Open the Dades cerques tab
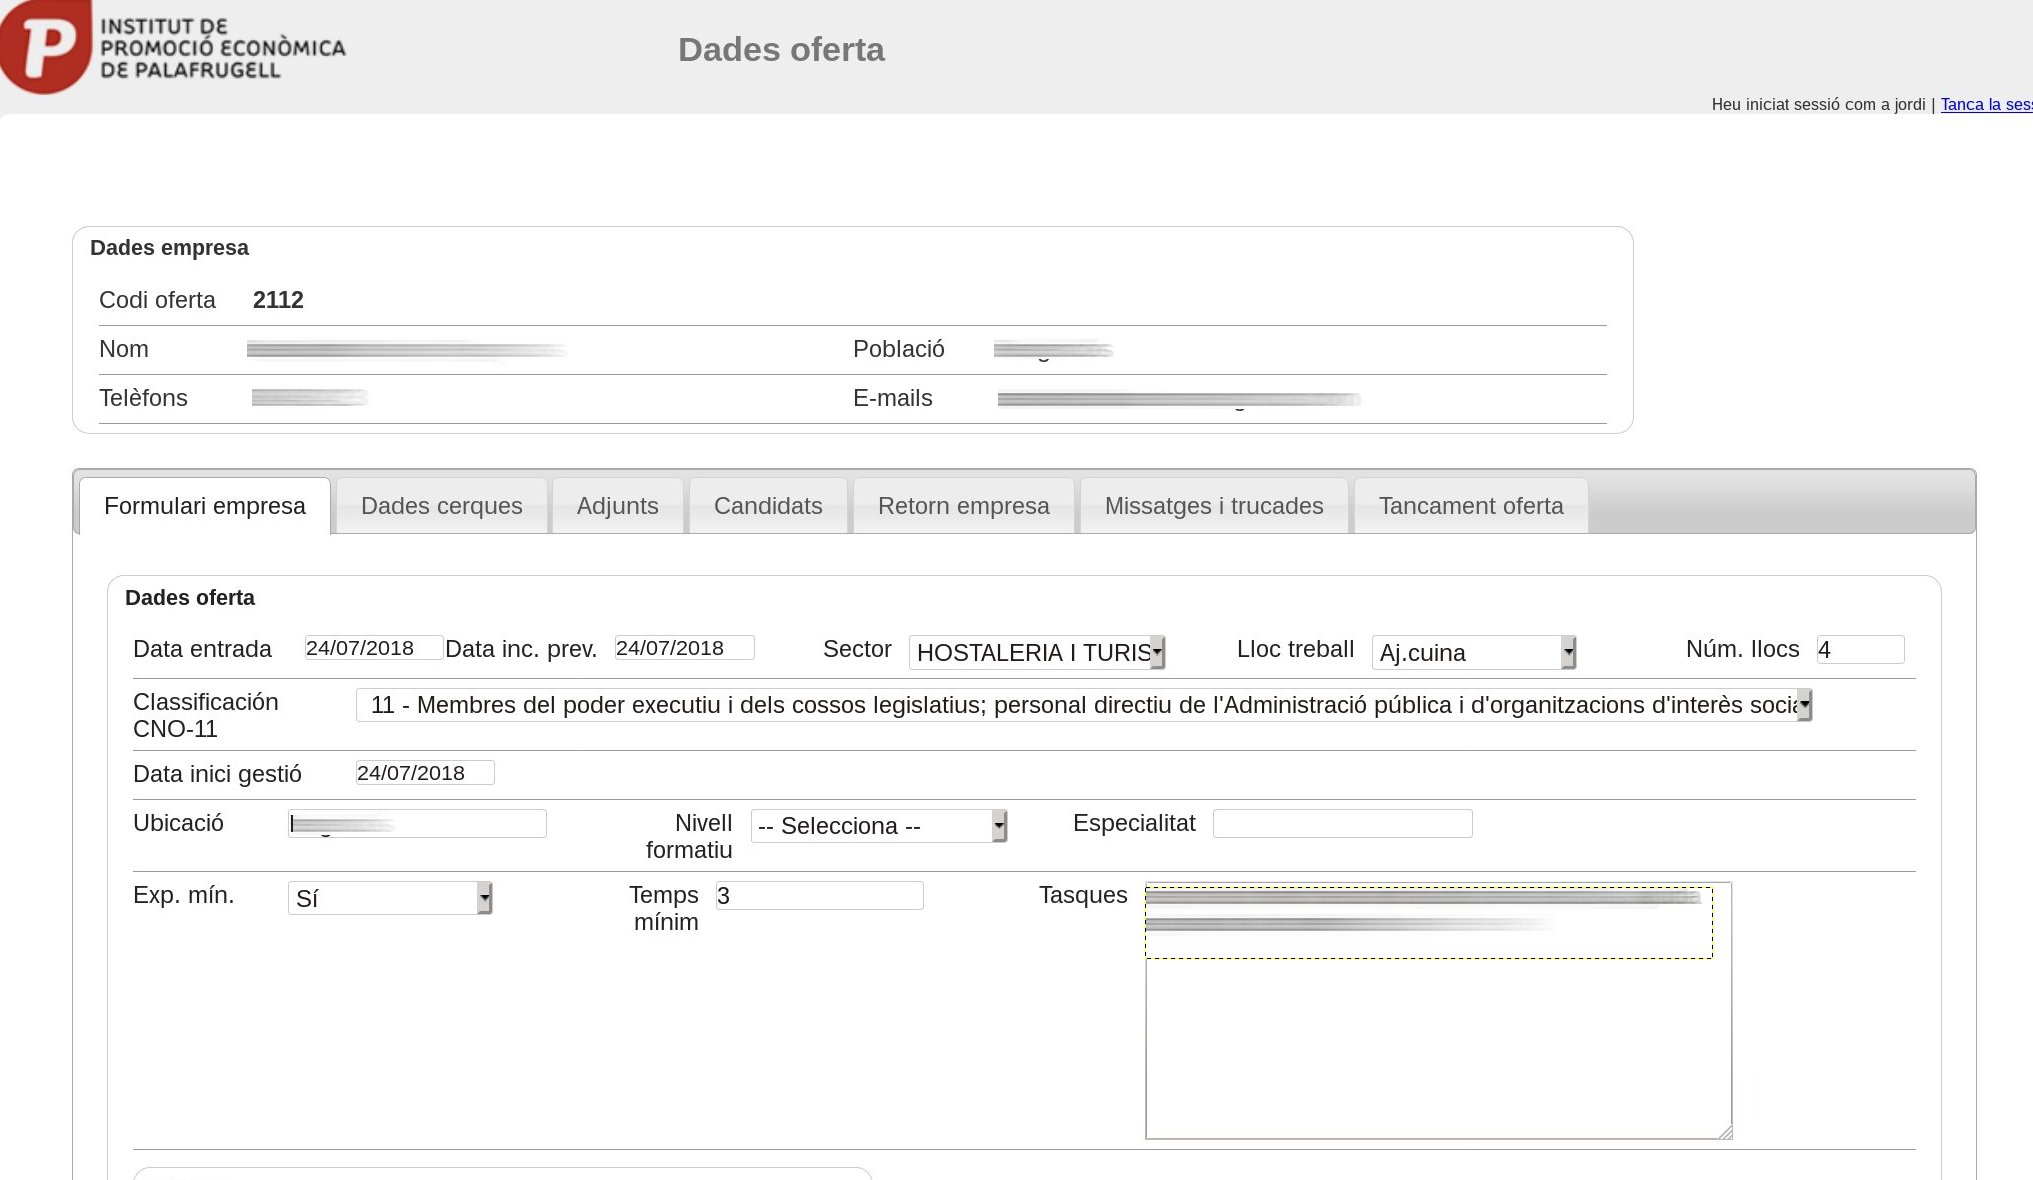The image size is (2033, 1180). click(x=441, y=506)
